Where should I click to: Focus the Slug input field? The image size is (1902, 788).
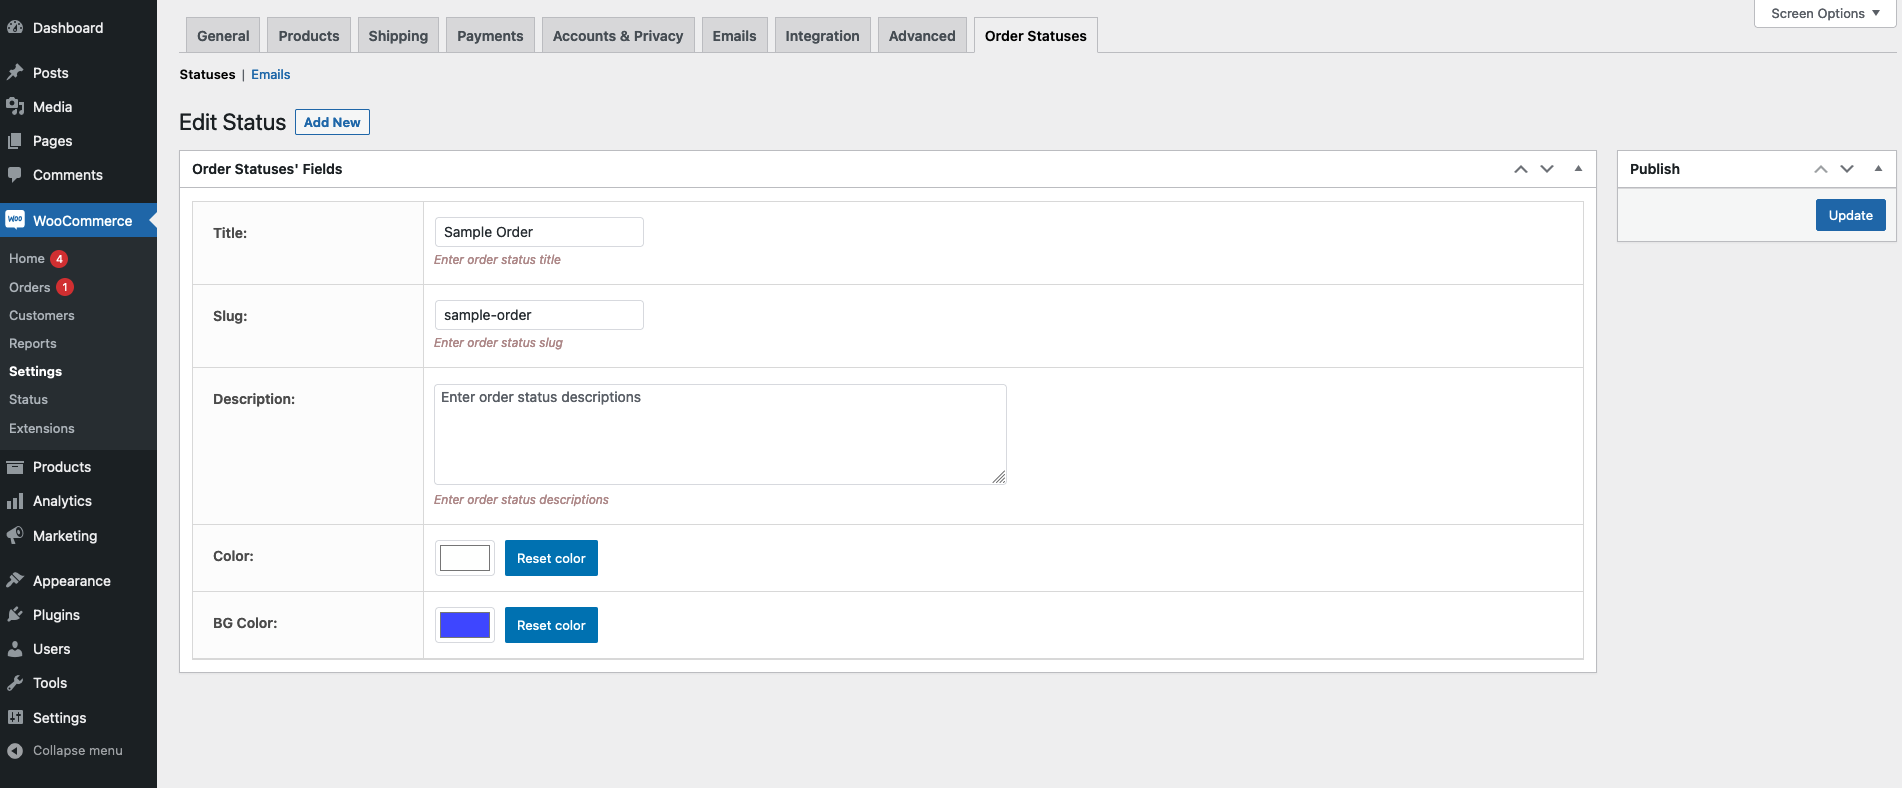539,315
